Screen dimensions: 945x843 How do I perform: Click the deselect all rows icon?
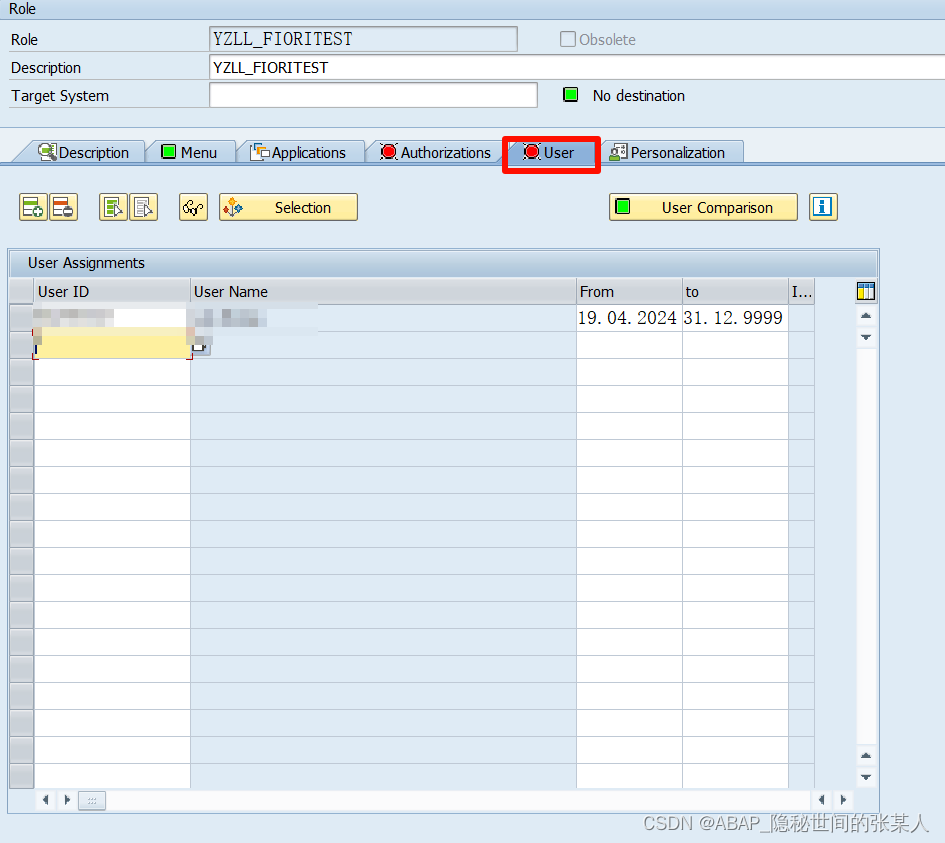coord(143,207)
